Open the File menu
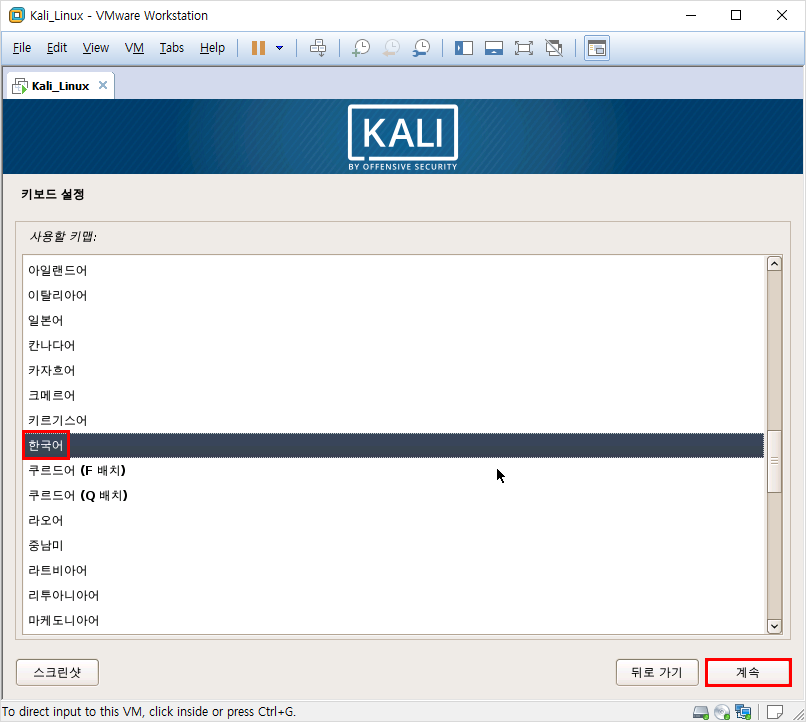The image size is (806, 722). tap(22, 48)
